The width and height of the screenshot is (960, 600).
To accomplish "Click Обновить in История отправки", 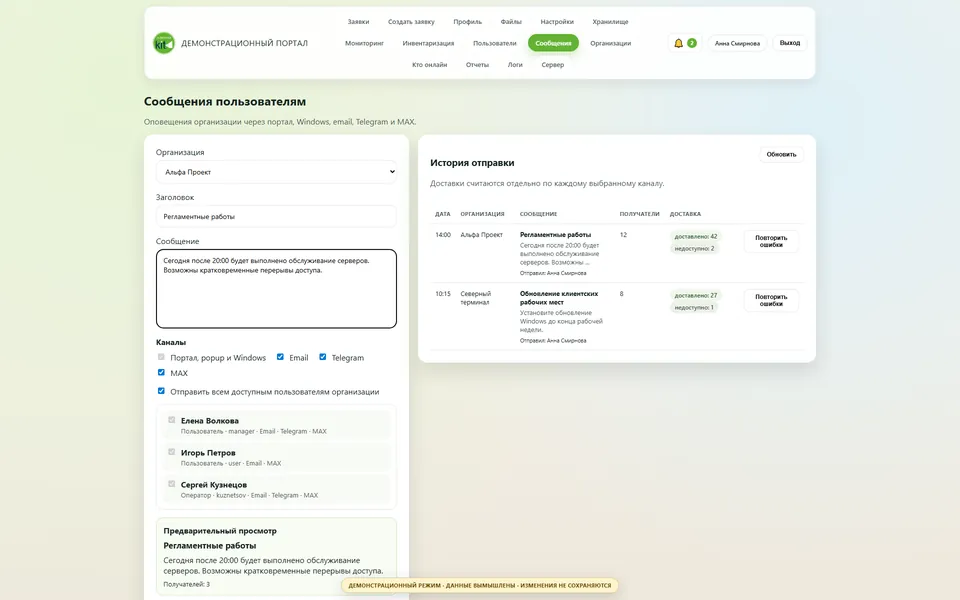I will [x=781, y=154].
